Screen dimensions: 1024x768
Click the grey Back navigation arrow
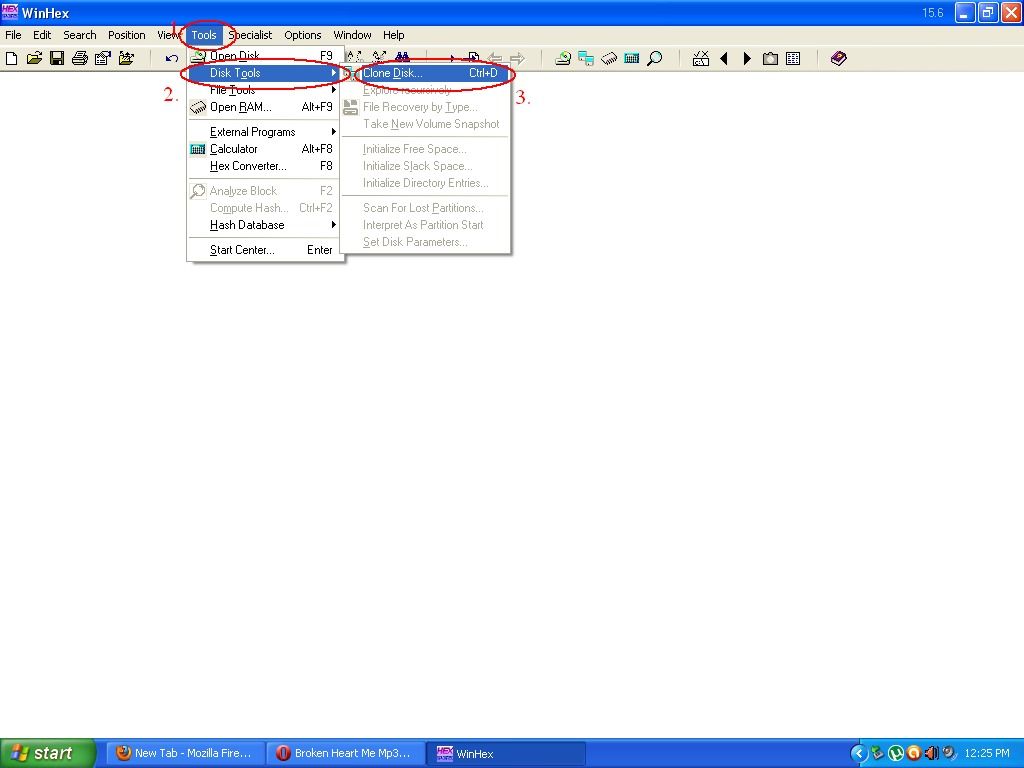[x=495, y=59]
